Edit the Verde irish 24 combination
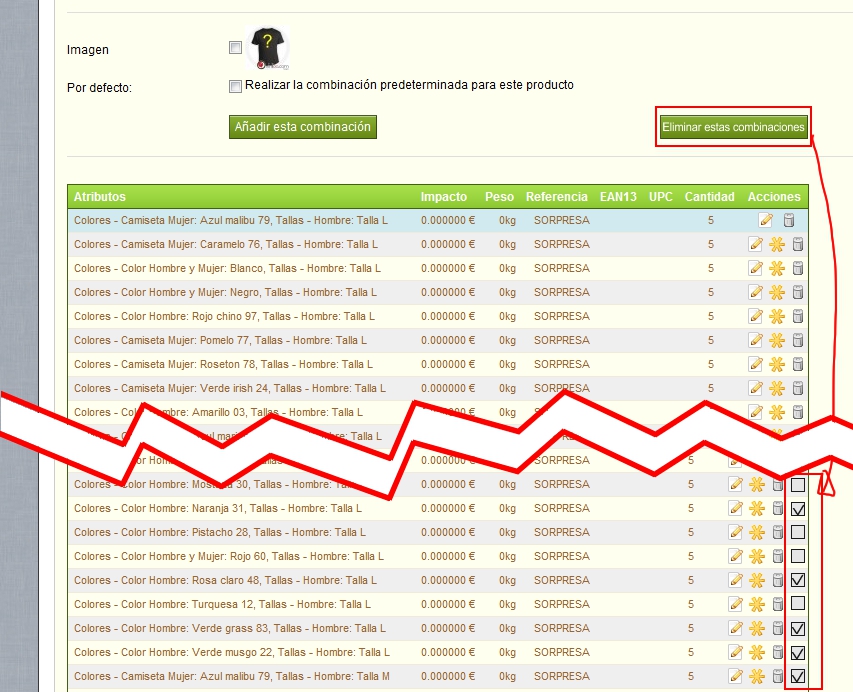853x692 pixels. point(756,388)
